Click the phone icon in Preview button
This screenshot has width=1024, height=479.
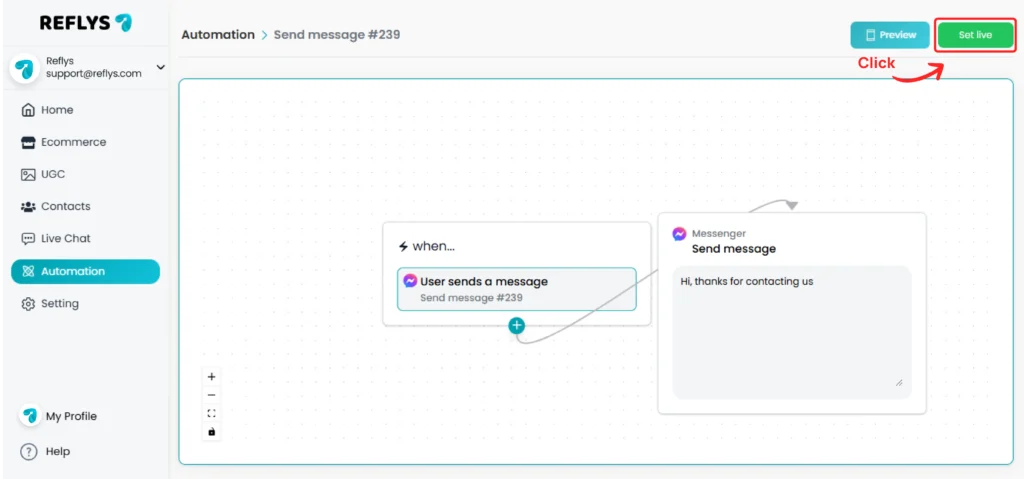[x=870, y=35]
